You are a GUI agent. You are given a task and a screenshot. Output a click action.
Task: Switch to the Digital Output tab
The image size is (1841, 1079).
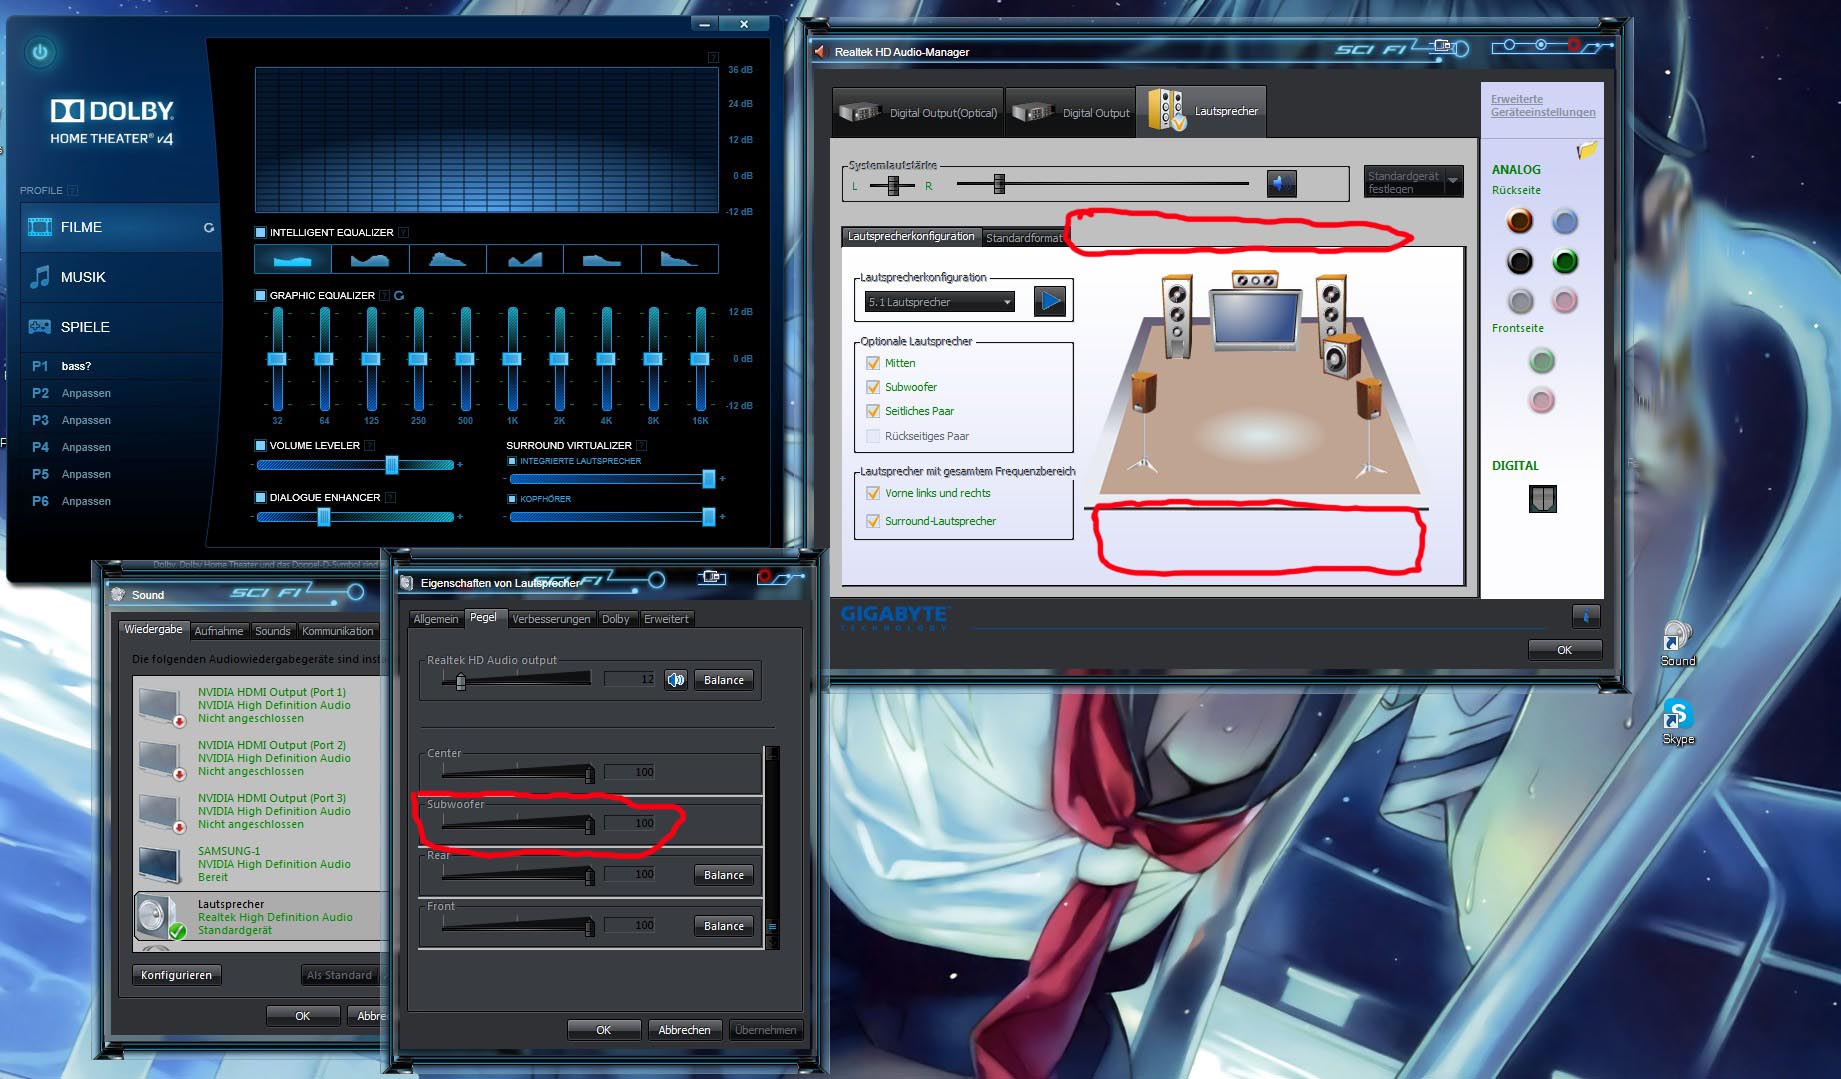coord(1070,113)
